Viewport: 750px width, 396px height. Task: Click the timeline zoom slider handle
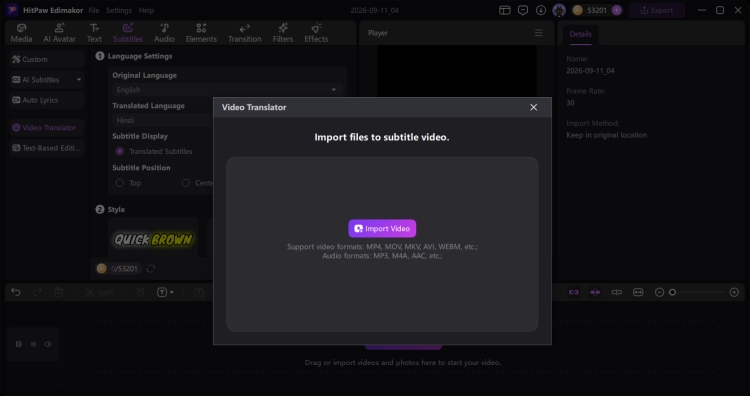coord(672,292)
